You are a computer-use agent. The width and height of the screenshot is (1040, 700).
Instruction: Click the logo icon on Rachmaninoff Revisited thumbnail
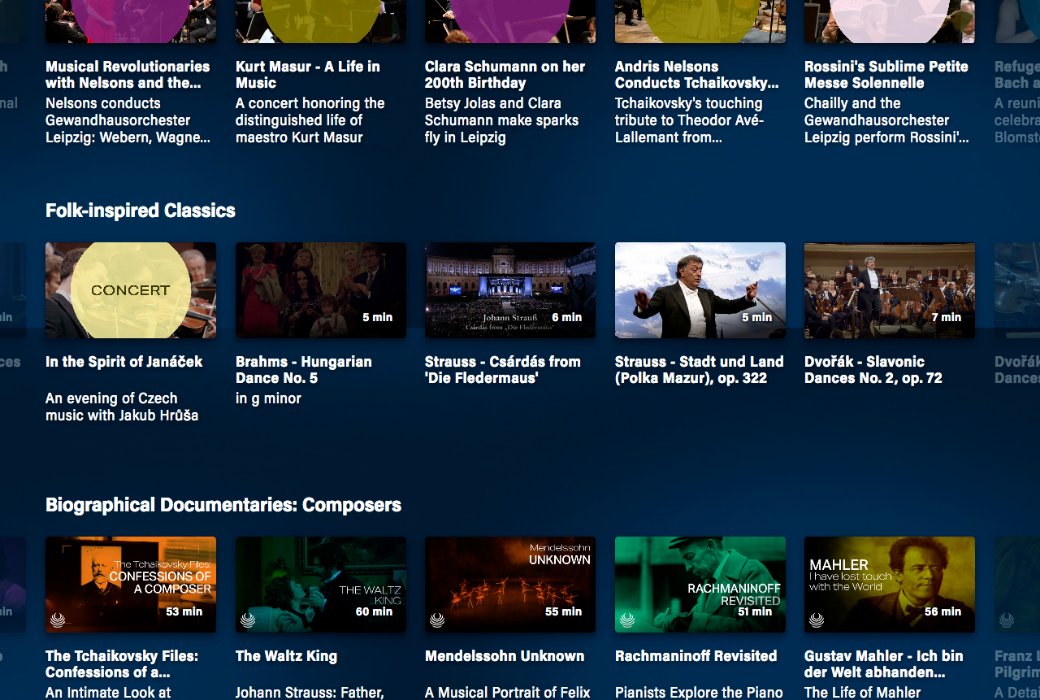pos(627,620)
